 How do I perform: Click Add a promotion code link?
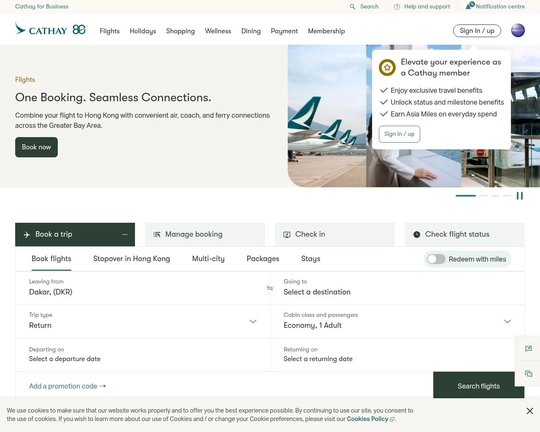click(x=67, y=386)
